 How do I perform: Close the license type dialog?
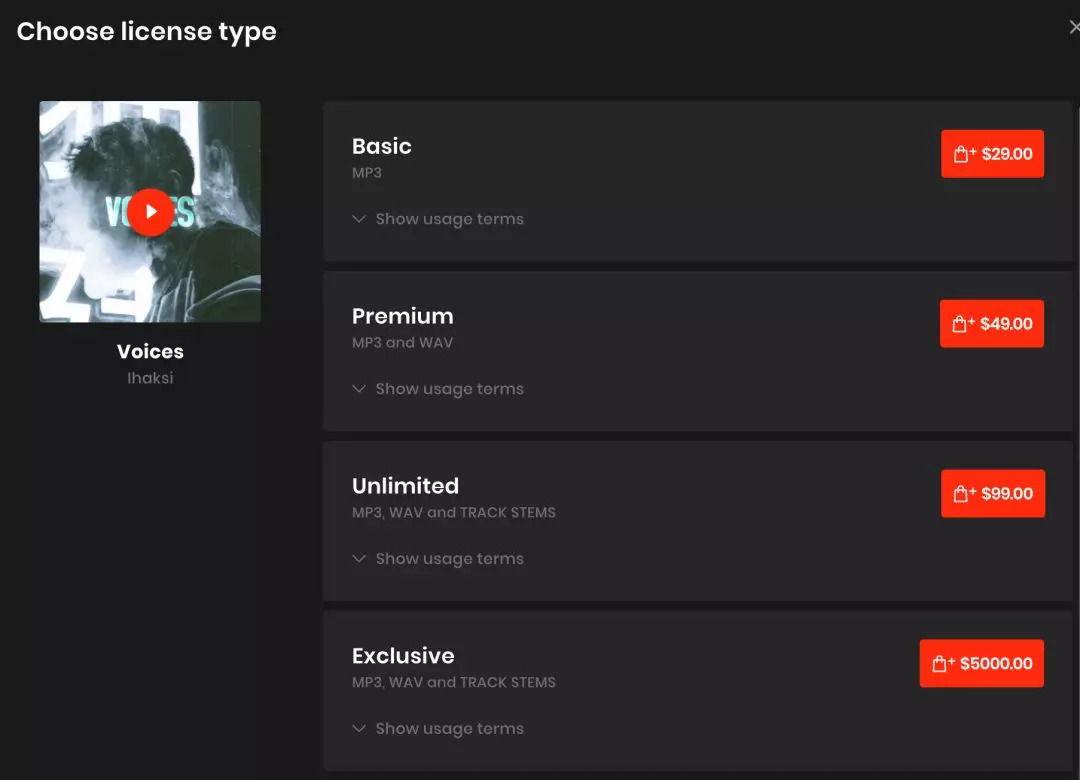pos(1073,28)
